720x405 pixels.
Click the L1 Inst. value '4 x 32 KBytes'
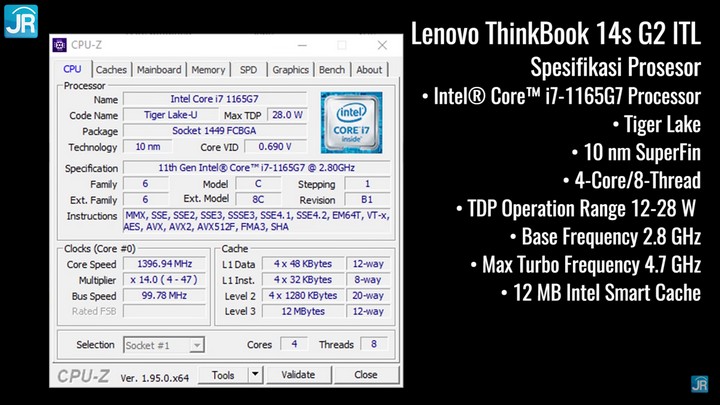click(x=303, y=280)
